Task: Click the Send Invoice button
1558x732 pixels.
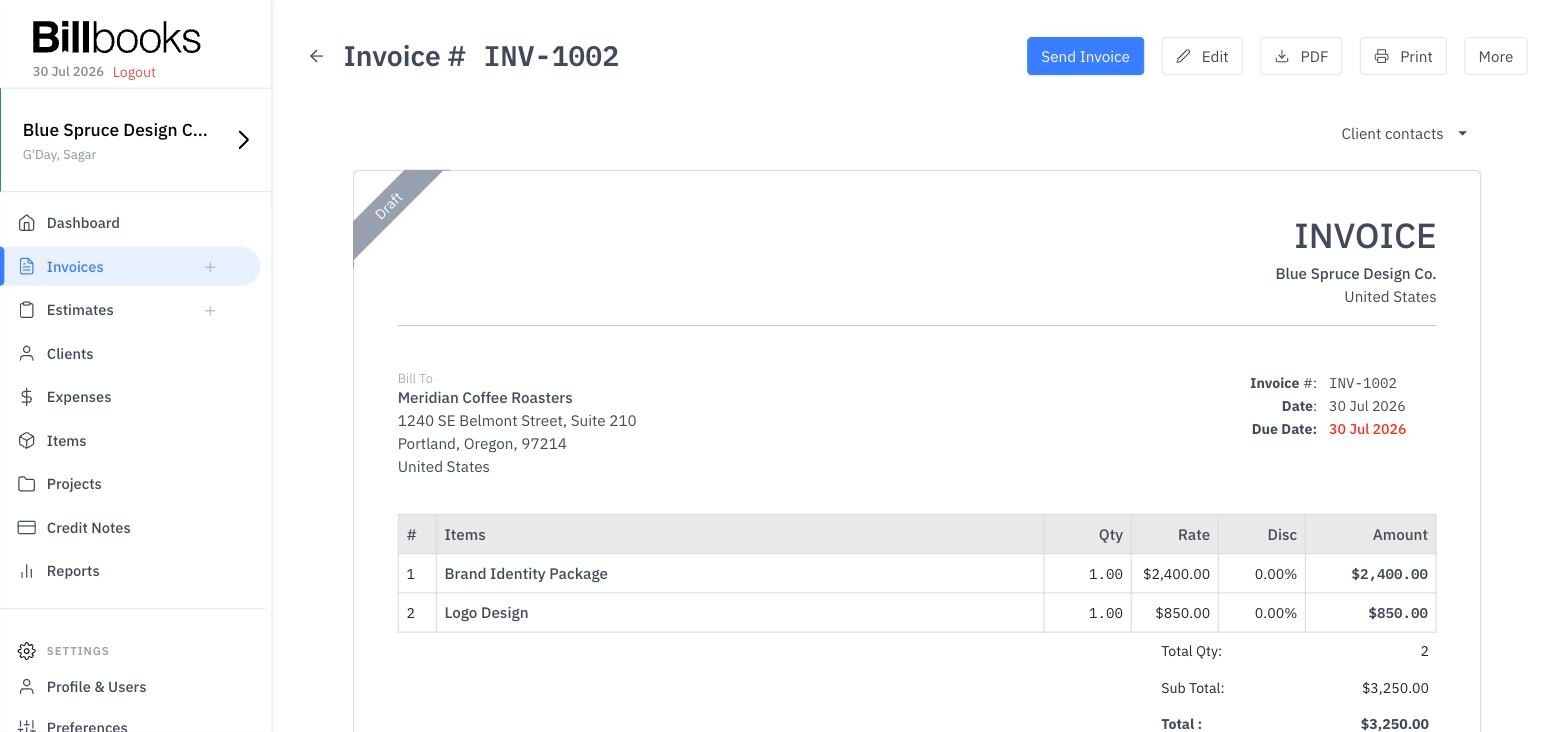Action: pos(1085,57)
